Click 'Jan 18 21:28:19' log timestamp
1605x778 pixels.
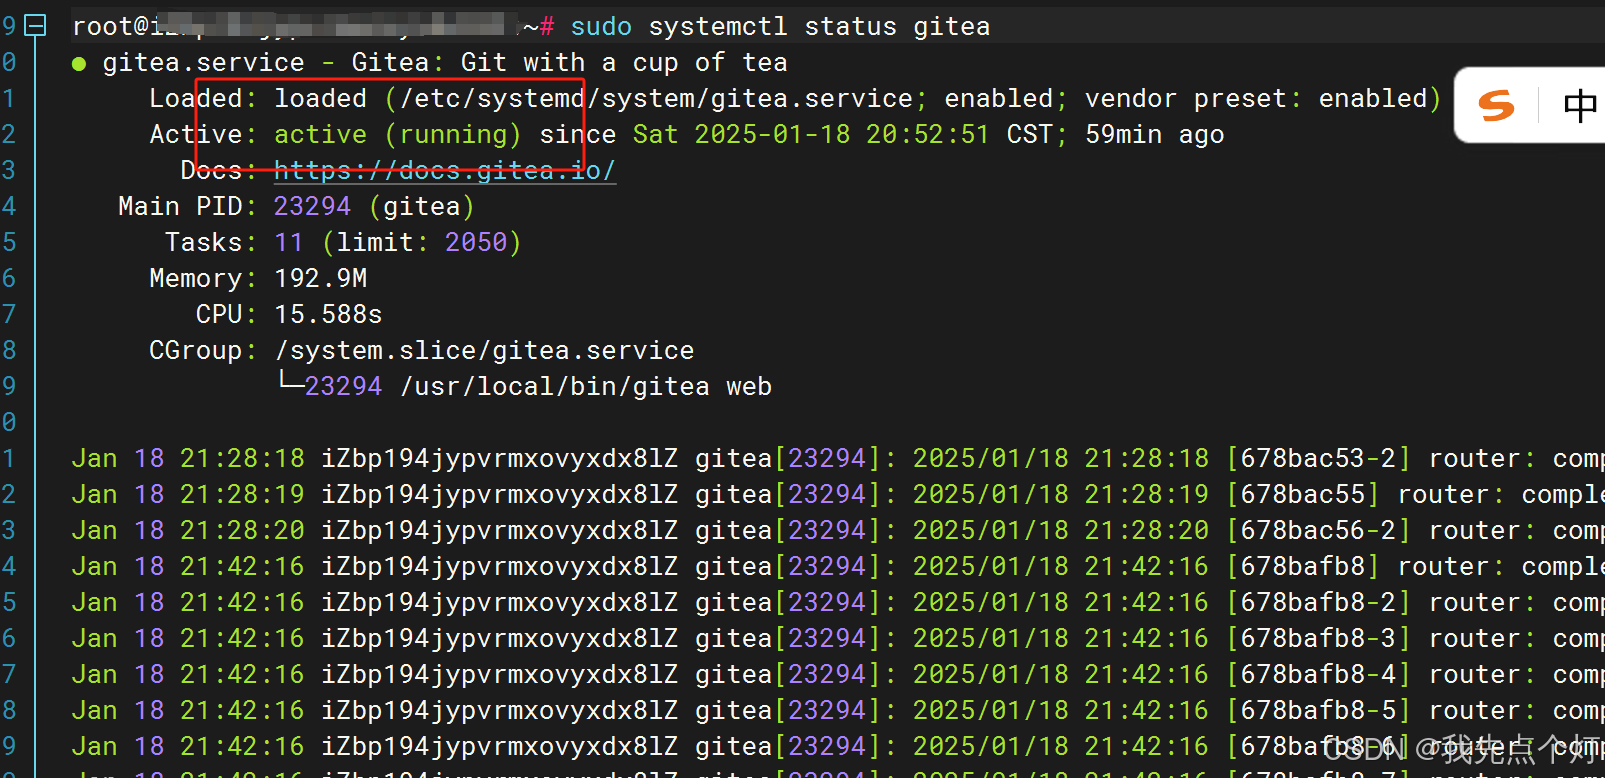pos(188,495)
